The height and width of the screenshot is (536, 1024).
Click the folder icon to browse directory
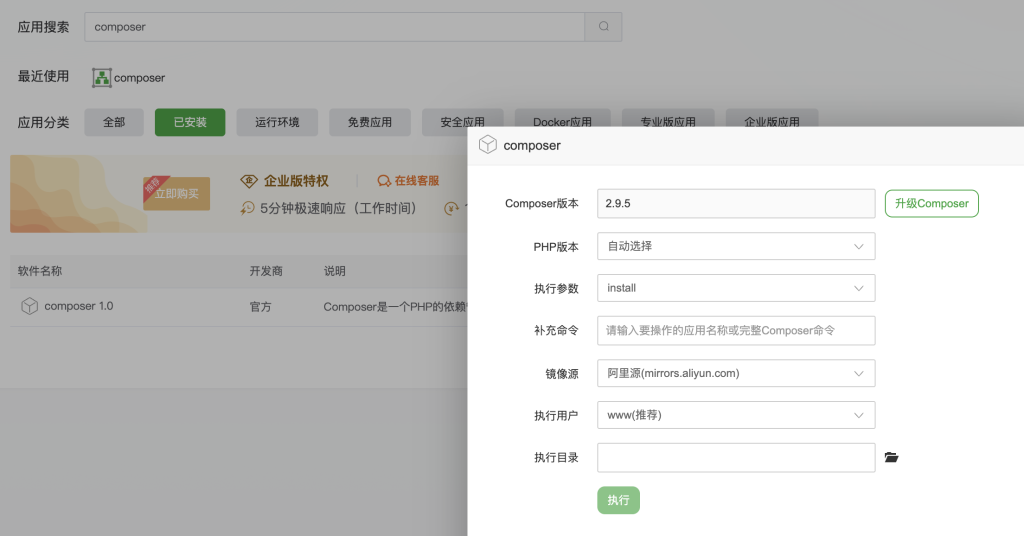coord(891,458)
